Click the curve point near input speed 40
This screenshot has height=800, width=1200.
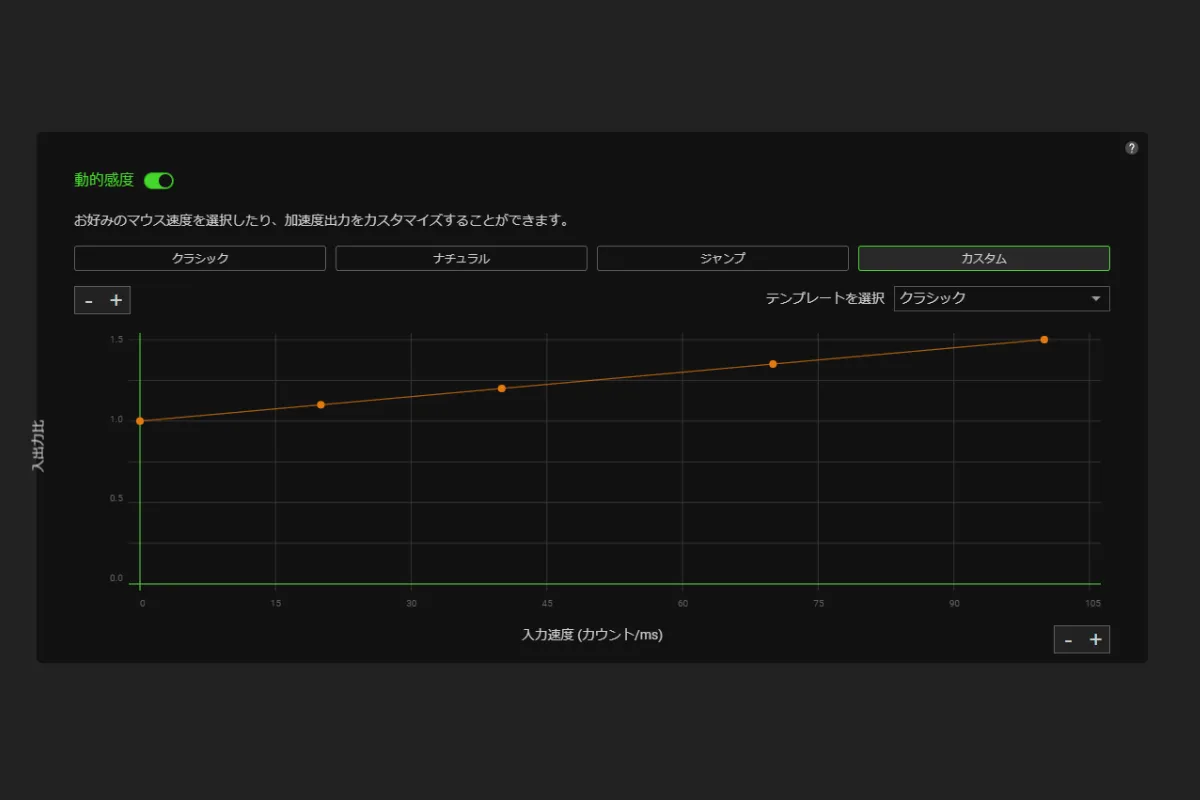pos(502,388)
